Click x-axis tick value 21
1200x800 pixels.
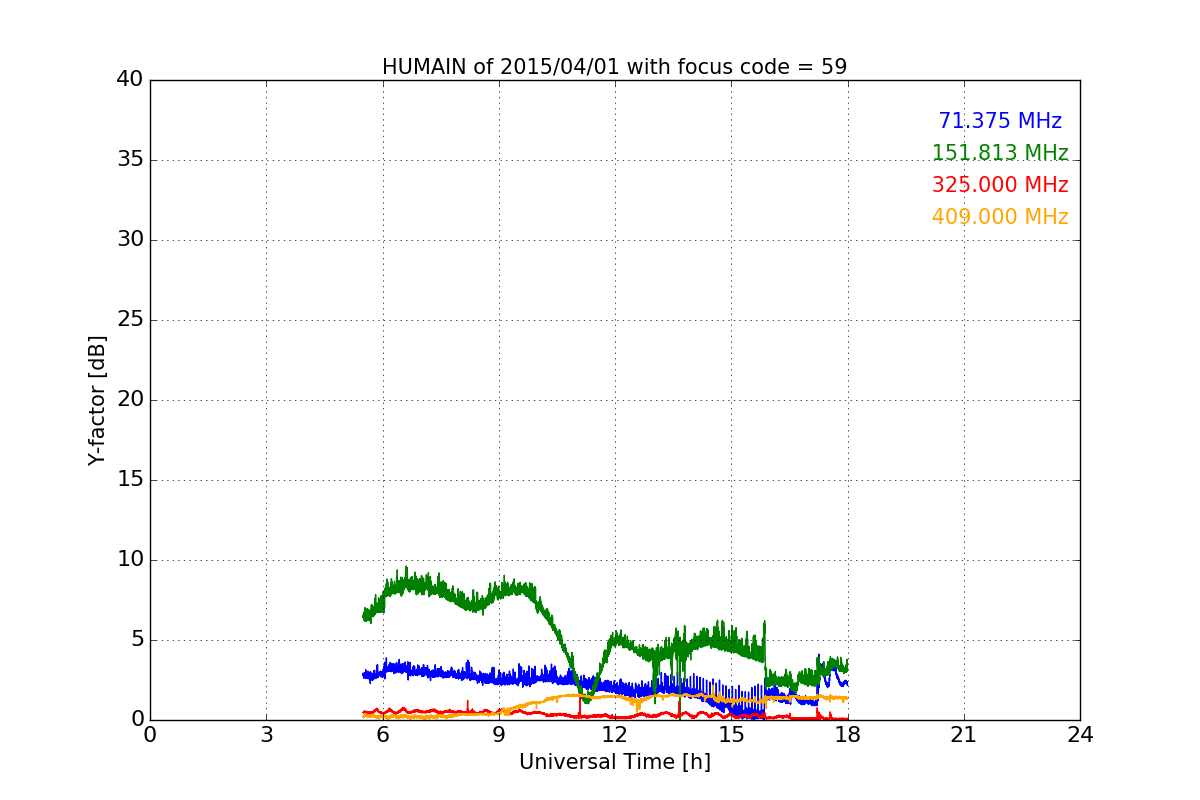pyautogui.click(x=964, y=735)
